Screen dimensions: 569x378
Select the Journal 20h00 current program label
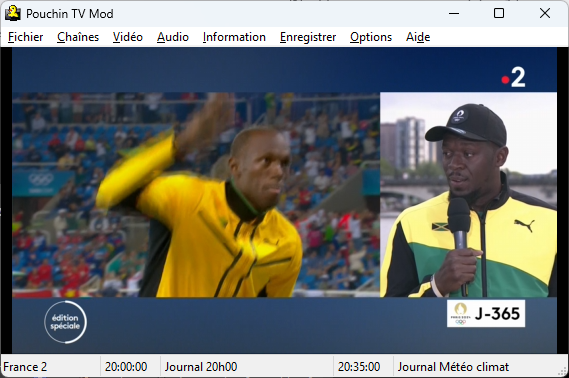coord(201,367)
